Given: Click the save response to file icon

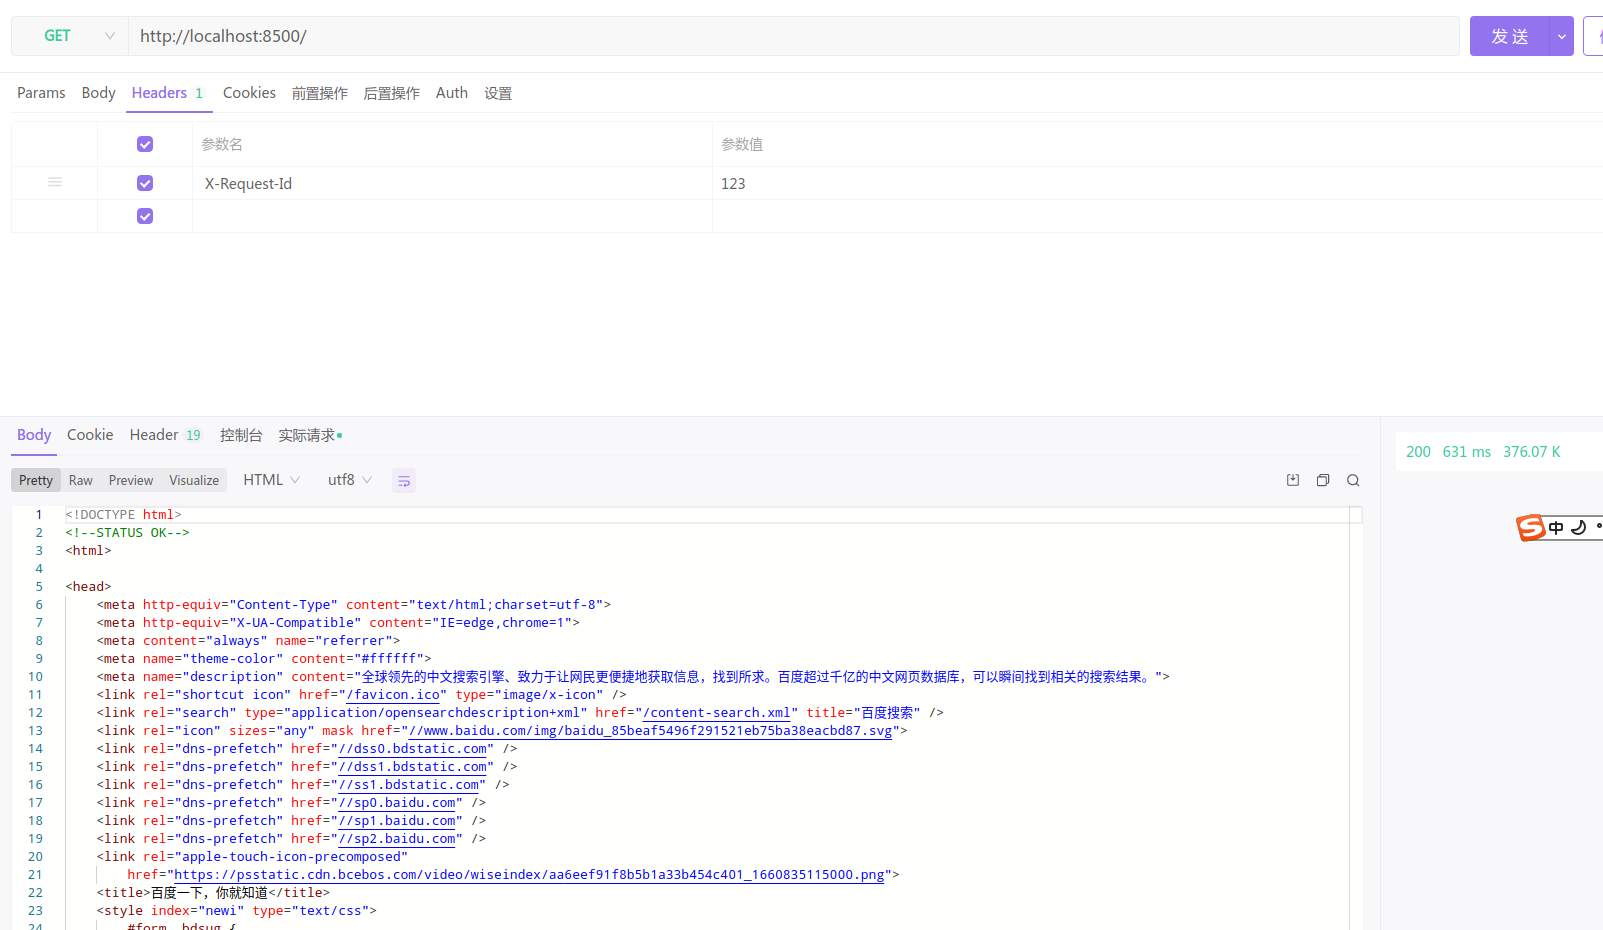Looking at the screenshot, I should pyautogui.click(x=1293, y=480).
